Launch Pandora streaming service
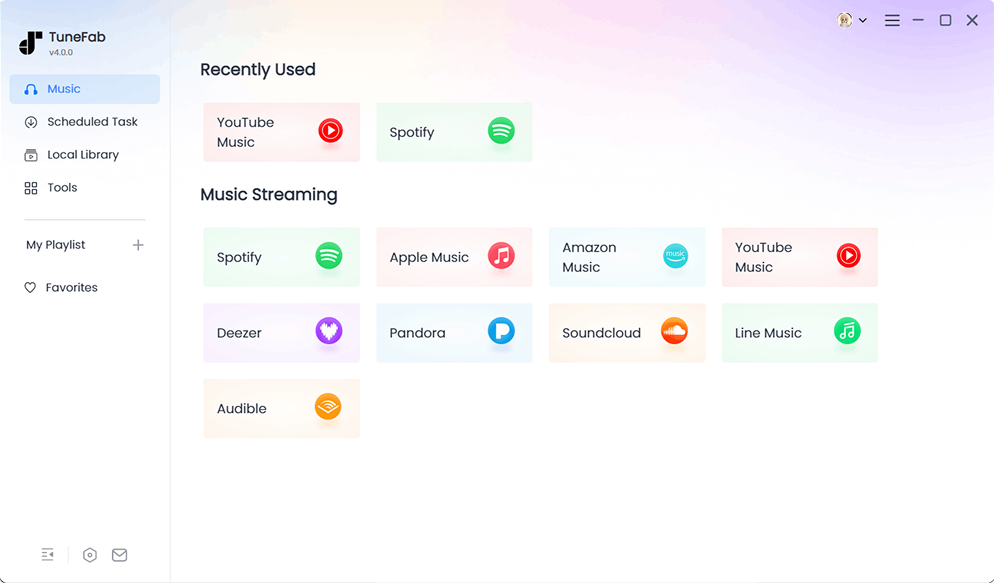 point(454,333)
